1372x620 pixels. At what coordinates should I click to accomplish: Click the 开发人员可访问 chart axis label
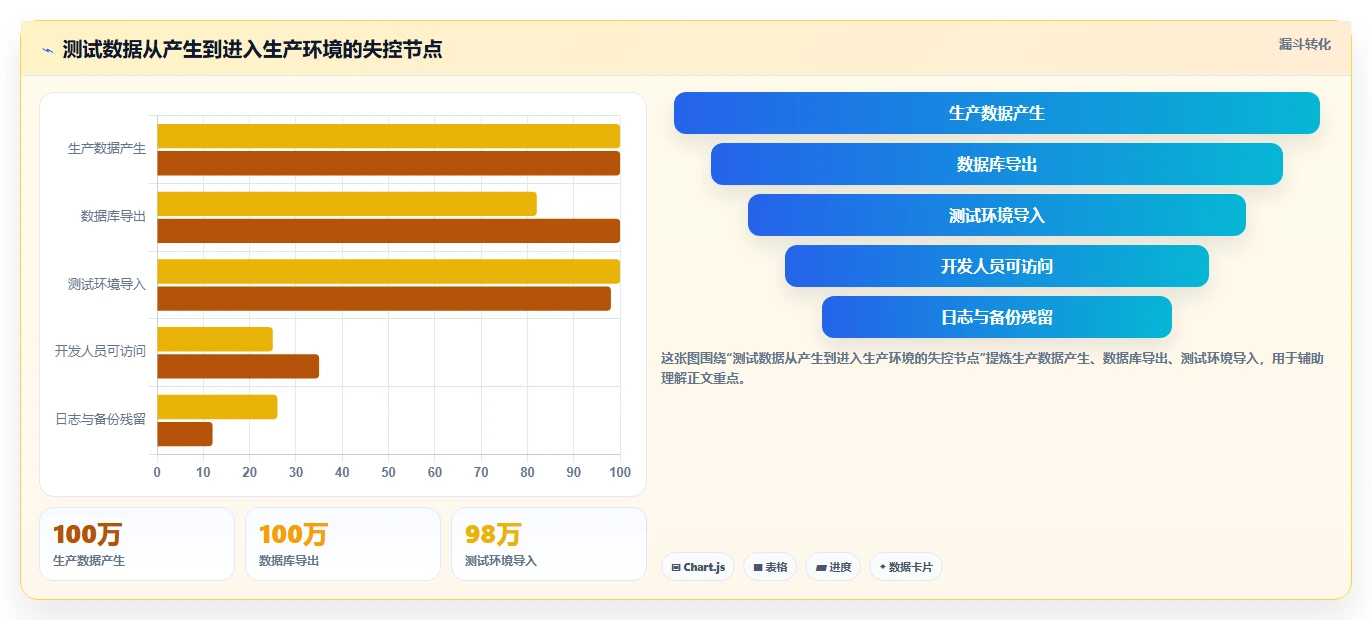[100, 351]
